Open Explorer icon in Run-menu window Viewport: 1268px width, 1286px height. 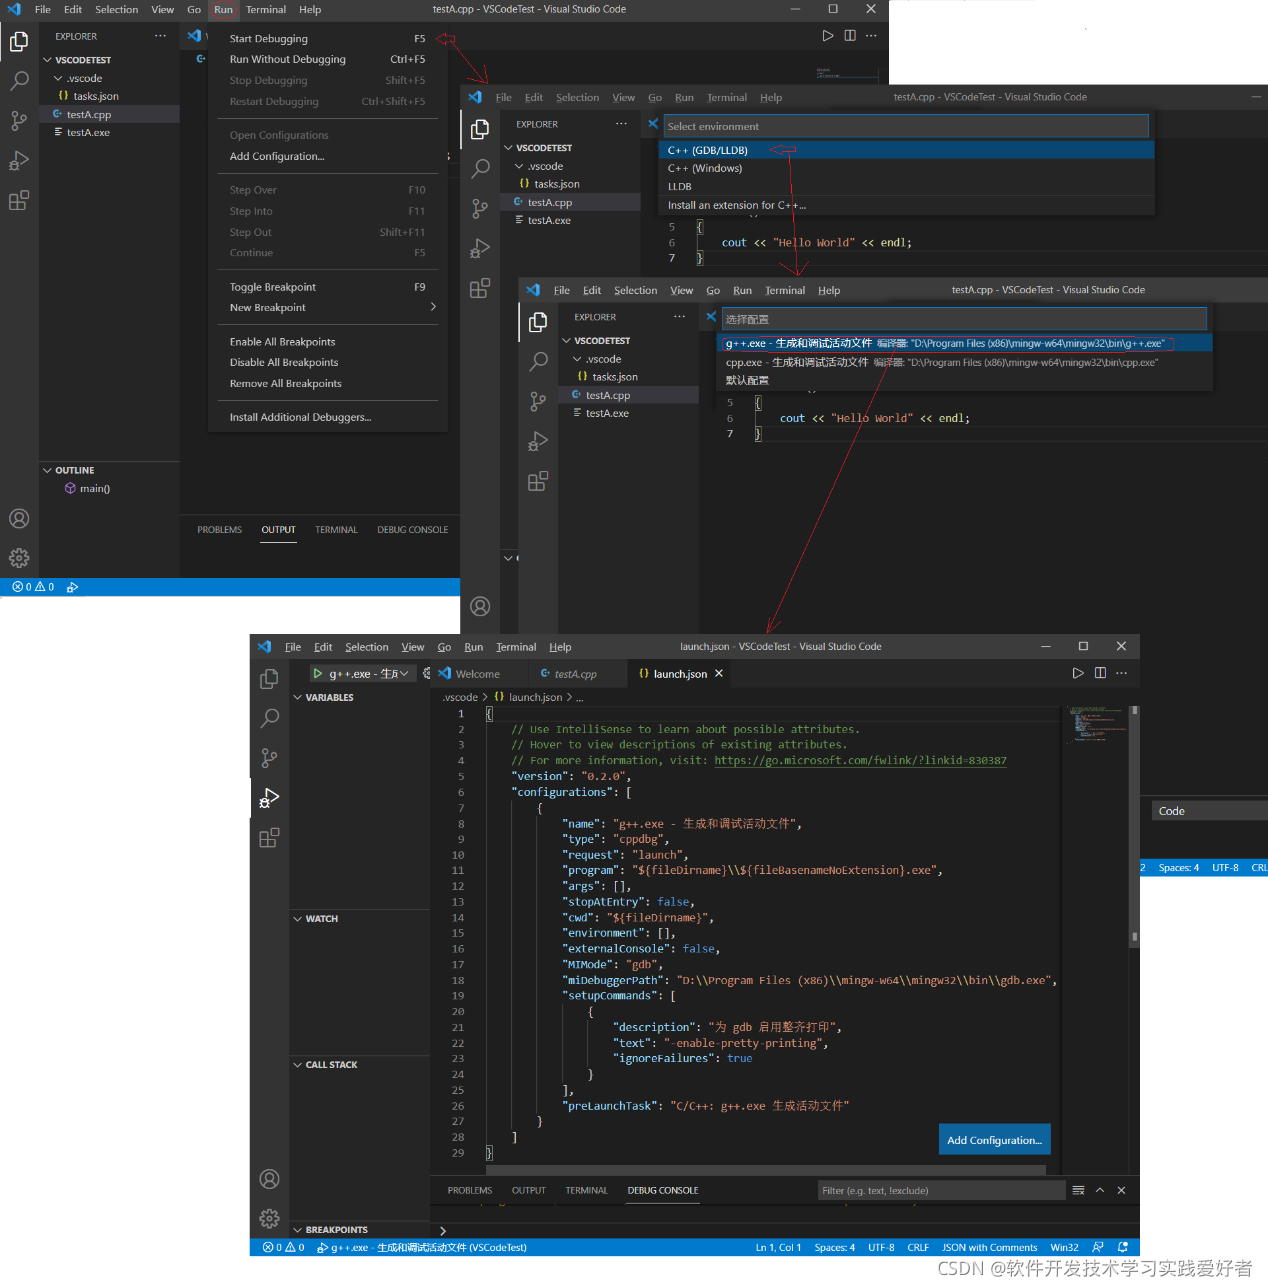point(19,42)
